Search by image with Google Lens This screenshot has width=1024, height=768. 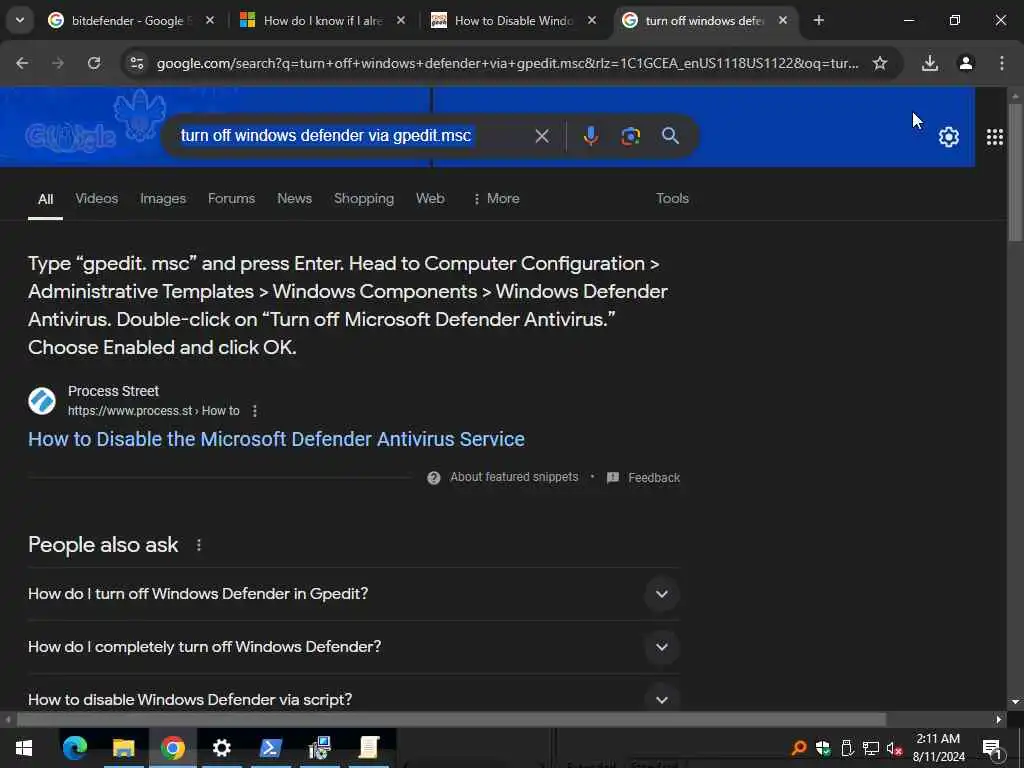point(630,136)
